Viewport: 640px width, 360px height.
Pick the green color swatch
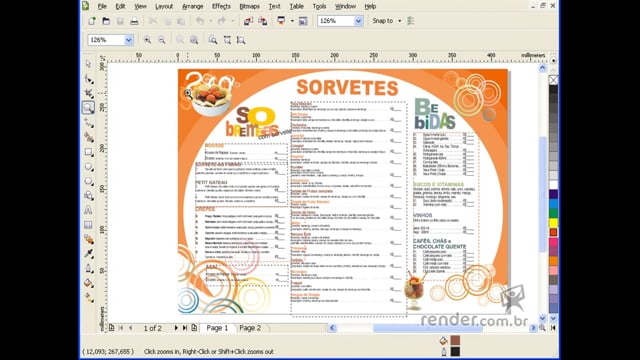click(553, 213)
